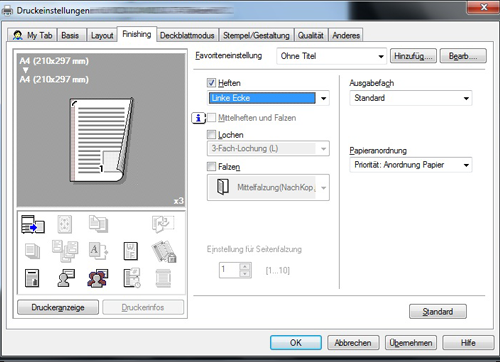This screenshot has height=362, width=500.
Task: Switch to the My Tab tab
Action: (32, 35)
